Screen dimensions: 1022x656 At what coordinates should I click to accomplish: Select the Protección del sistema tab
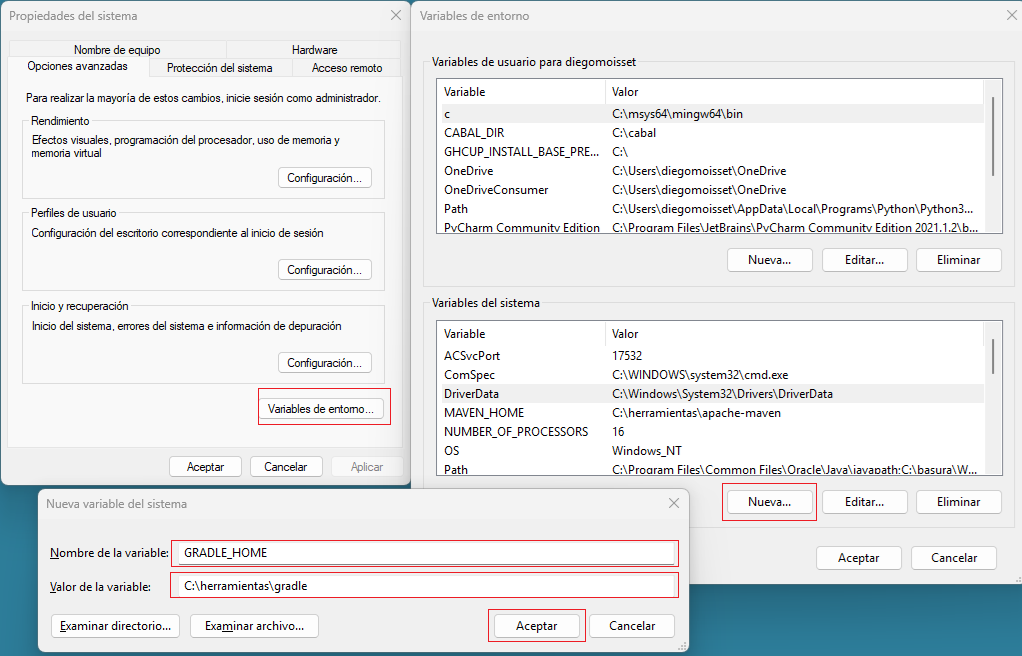click(x=219, y=68)
